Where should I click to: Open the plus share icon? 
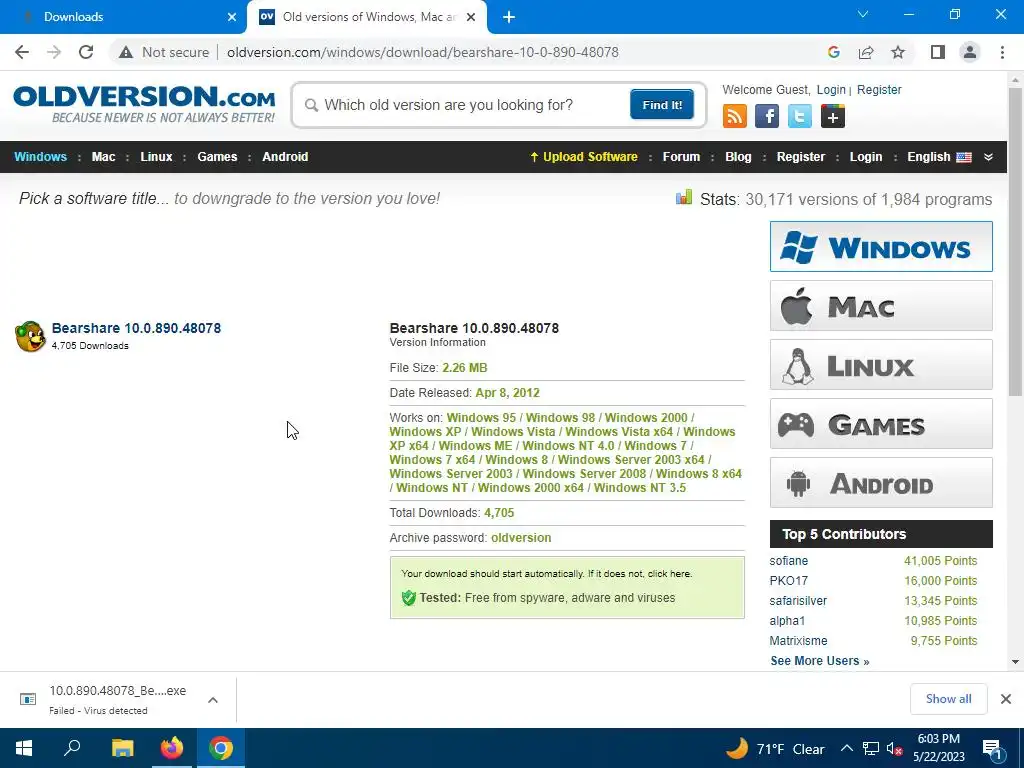tap(833, 116)
